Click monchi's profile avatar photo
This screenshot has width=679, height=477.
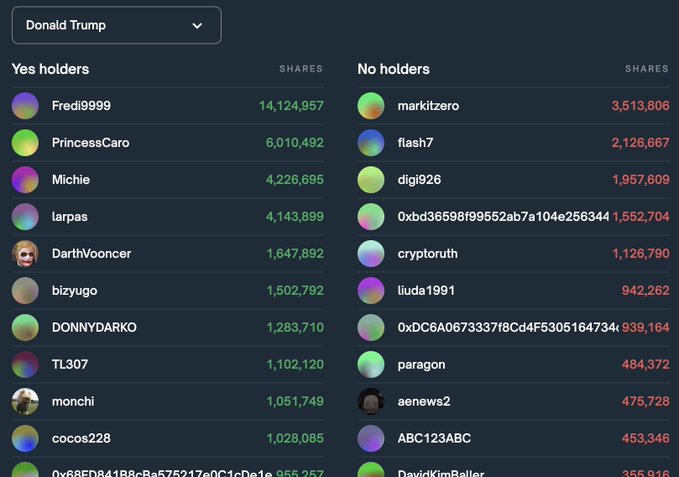[x=25, y=401]
